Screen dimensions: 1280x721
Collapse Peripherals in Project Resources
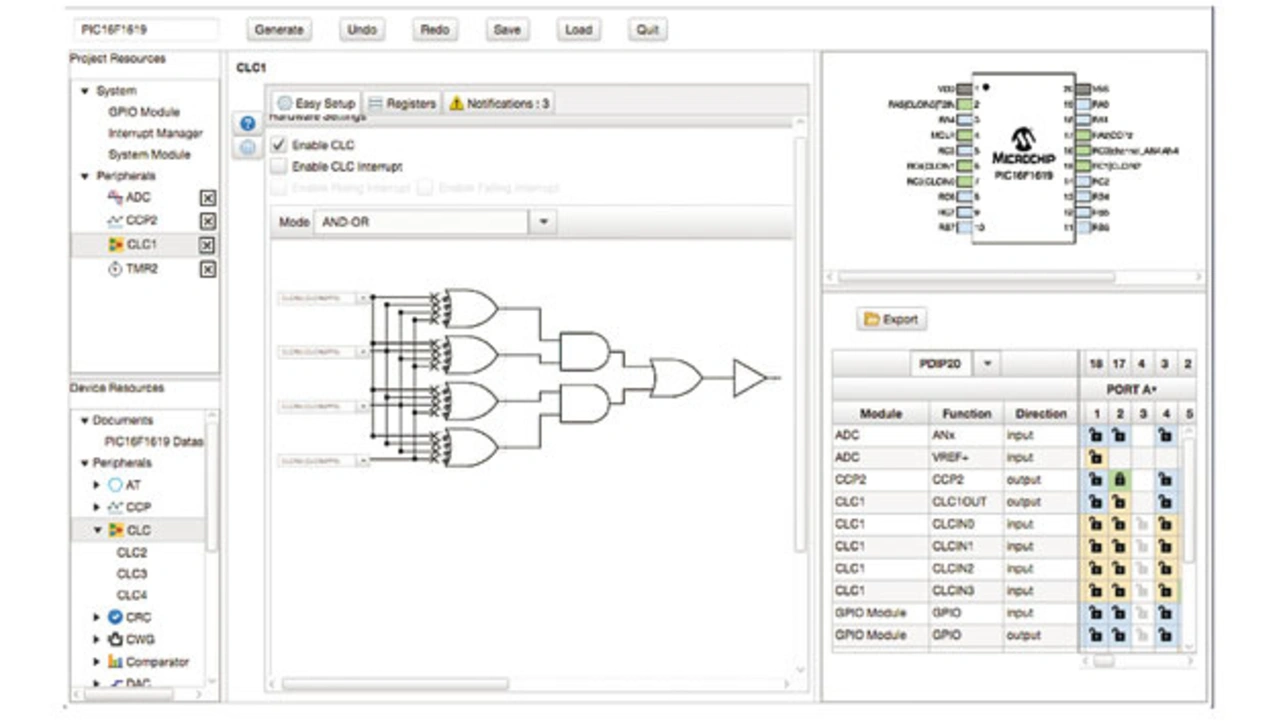pyautogui.click(x=85, y=176)
